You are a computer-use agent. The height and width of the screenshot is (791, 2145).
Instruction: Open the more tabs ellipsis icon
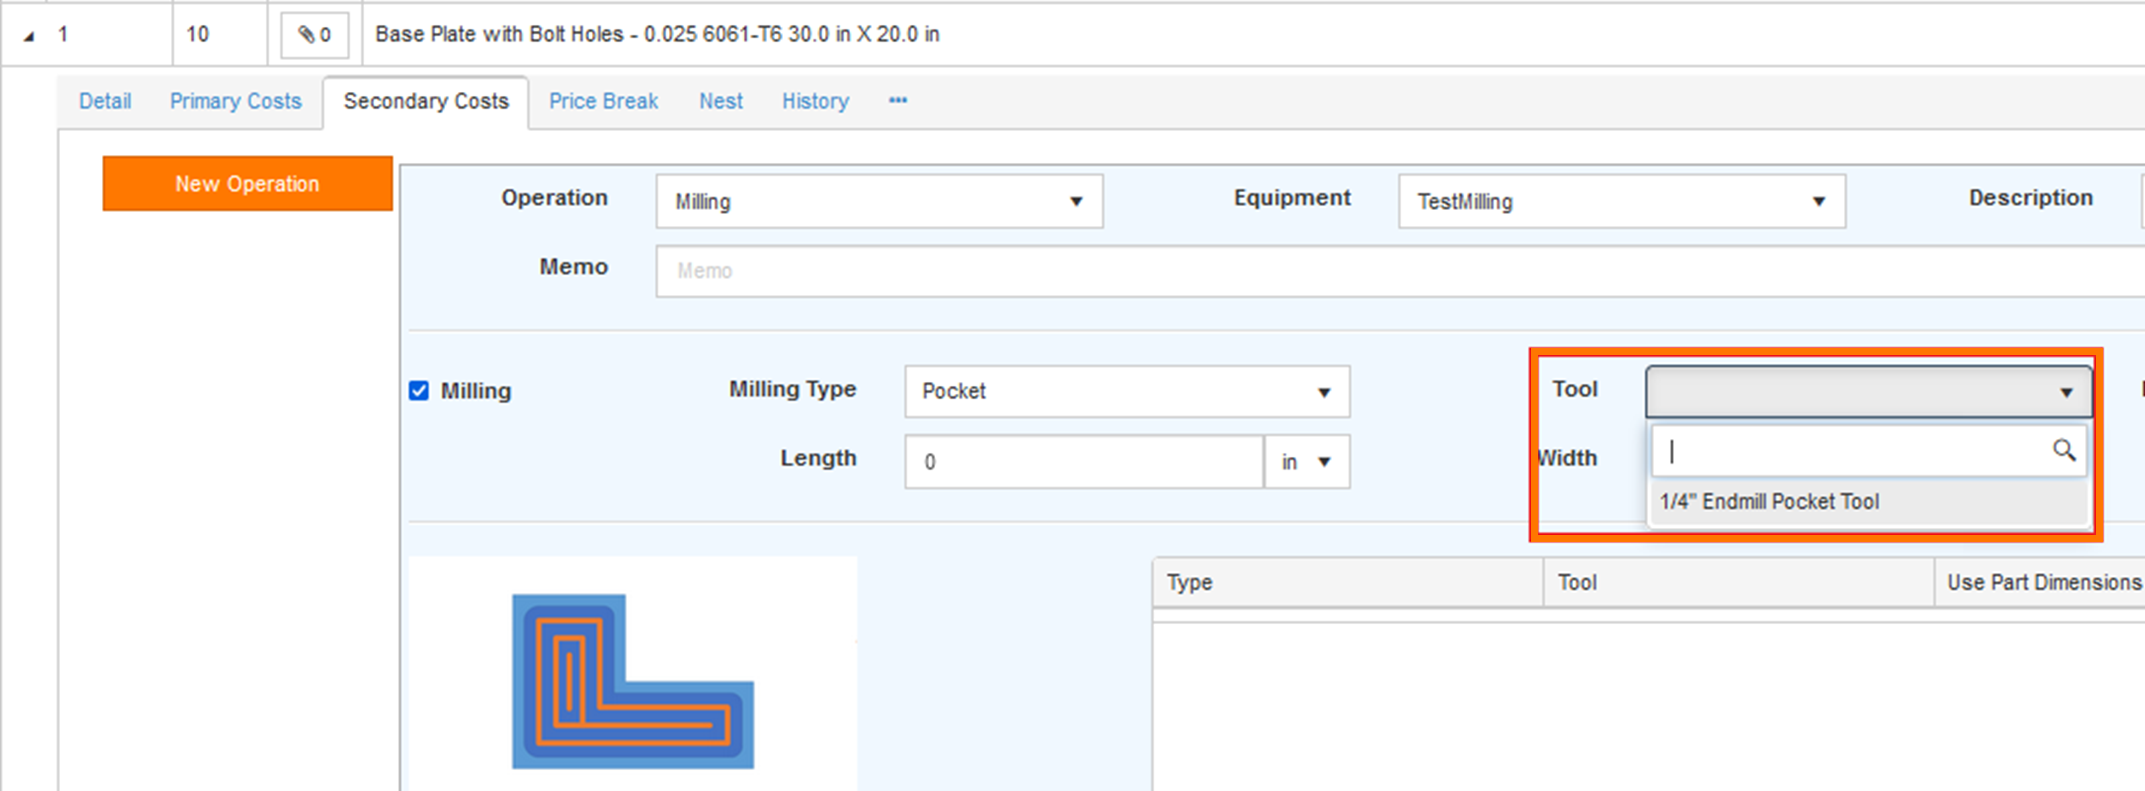click(x=897, y=101)
